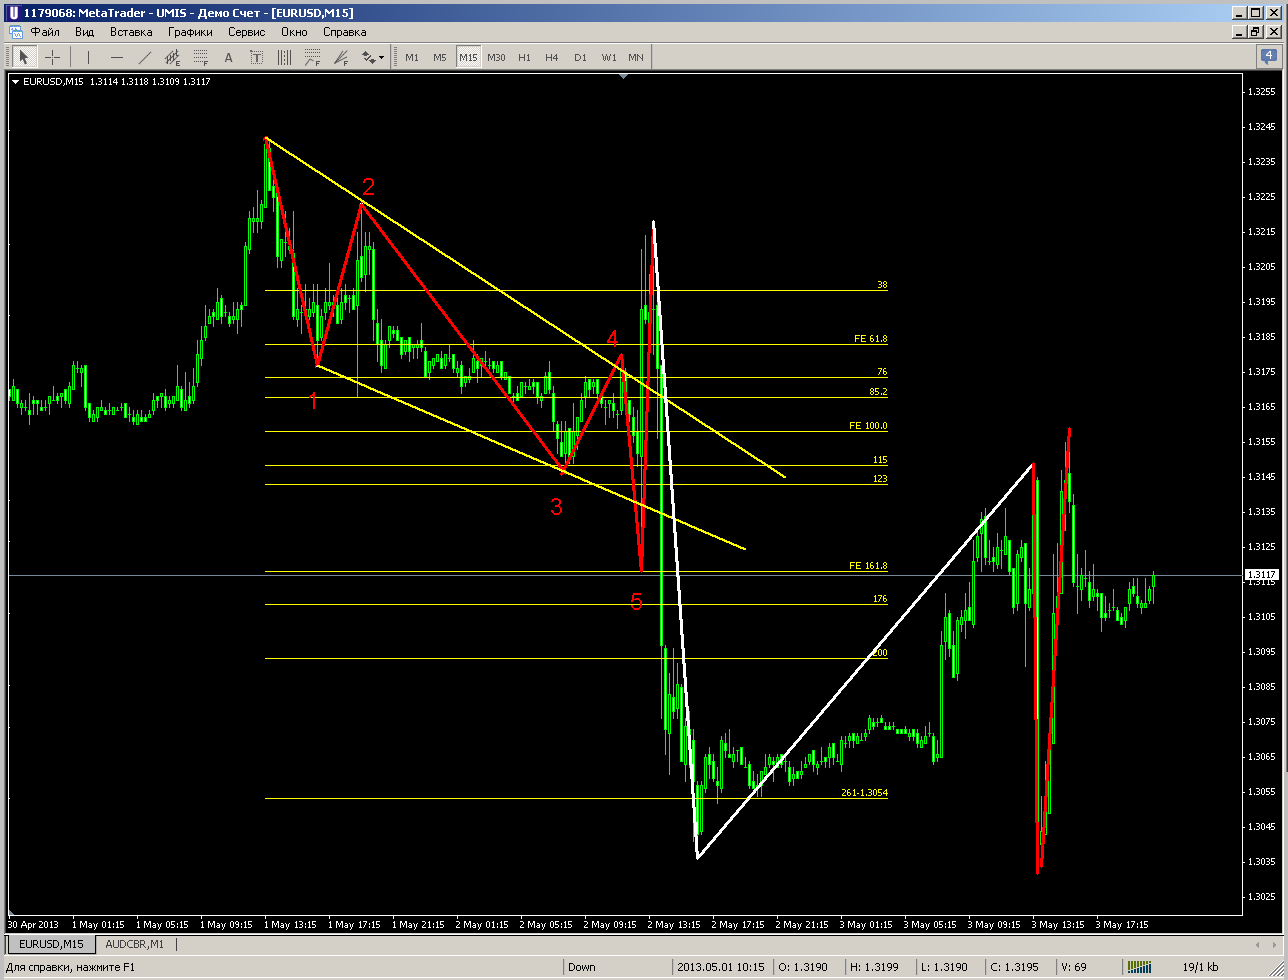Switch to the AUDCBR,M1 chart tab
The width and height of the screenshot is (1288, 980).
point(135,944)
